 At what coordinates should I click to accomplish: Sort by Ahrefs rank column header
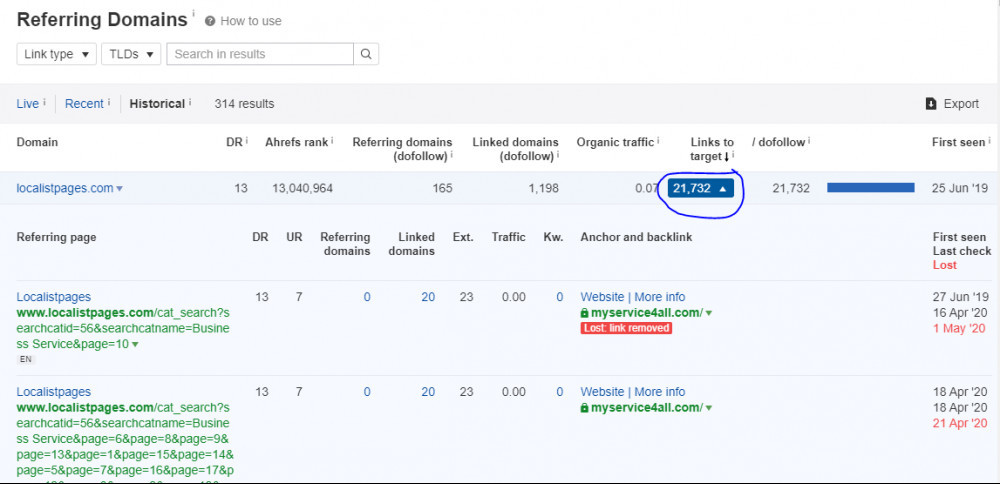coord(297,142)
